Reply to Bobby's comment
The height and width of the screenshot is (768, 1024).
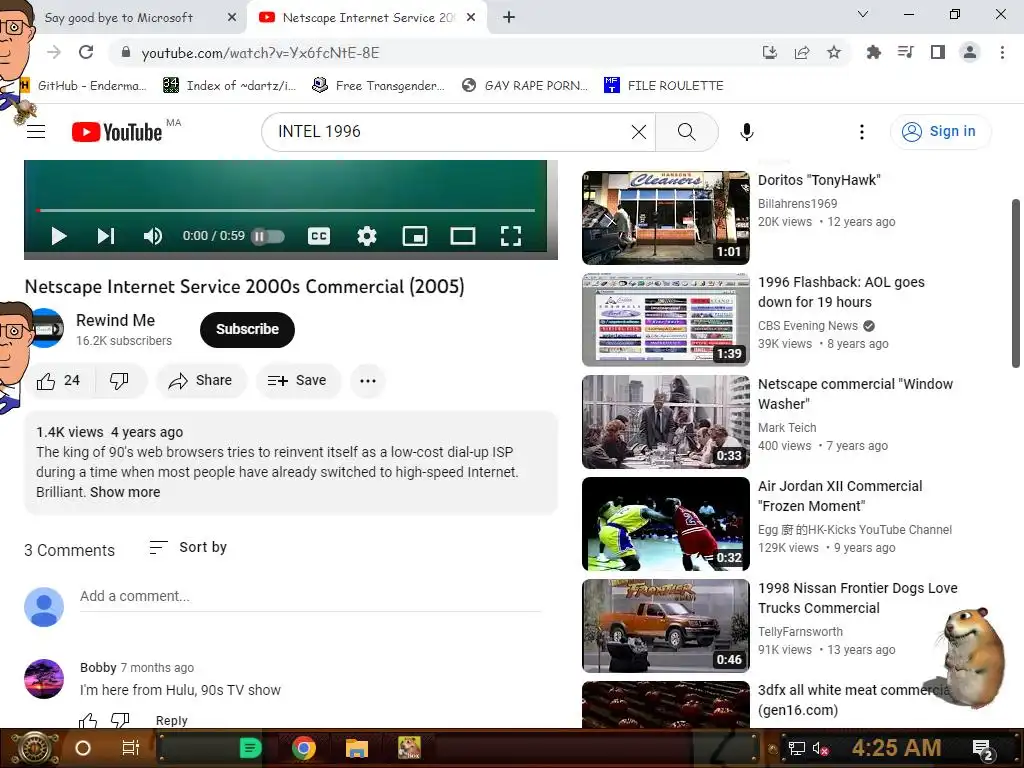(172, 720)
